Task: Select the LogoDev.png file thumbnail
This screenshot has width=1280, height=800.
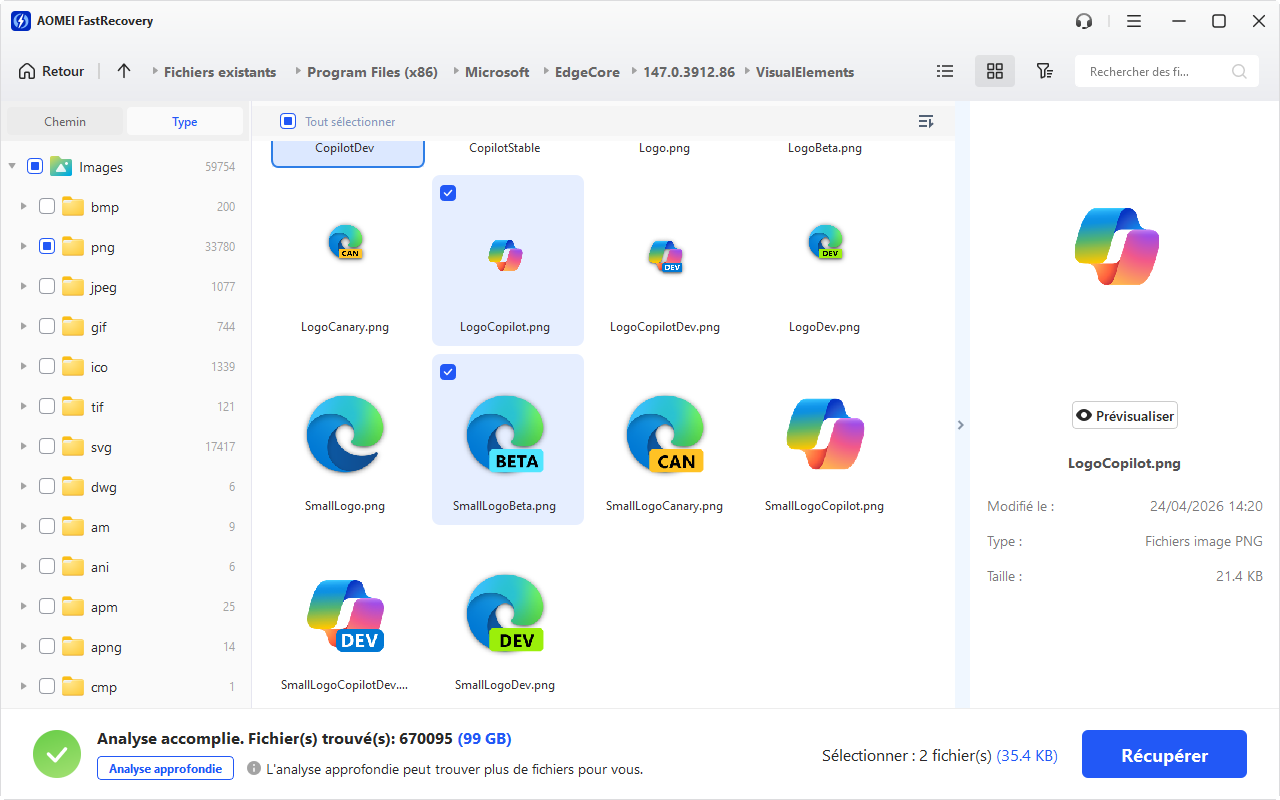Action: click(825, 243)
